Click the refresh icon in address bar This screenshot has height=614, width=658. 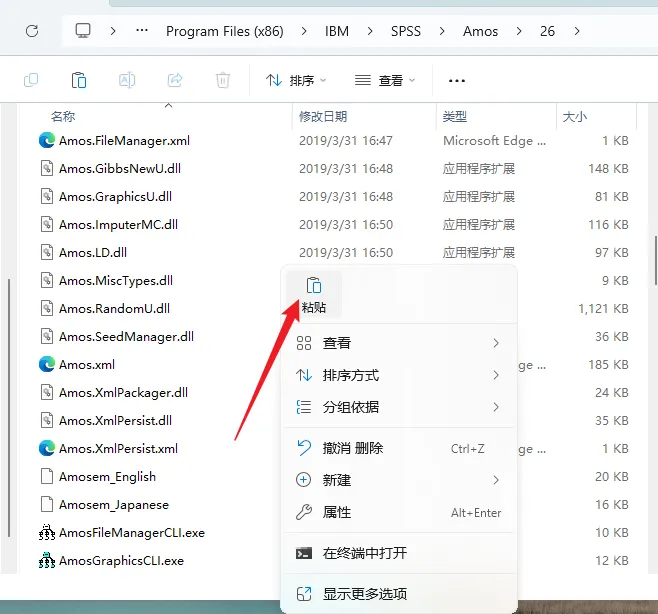tap(32, 31)
